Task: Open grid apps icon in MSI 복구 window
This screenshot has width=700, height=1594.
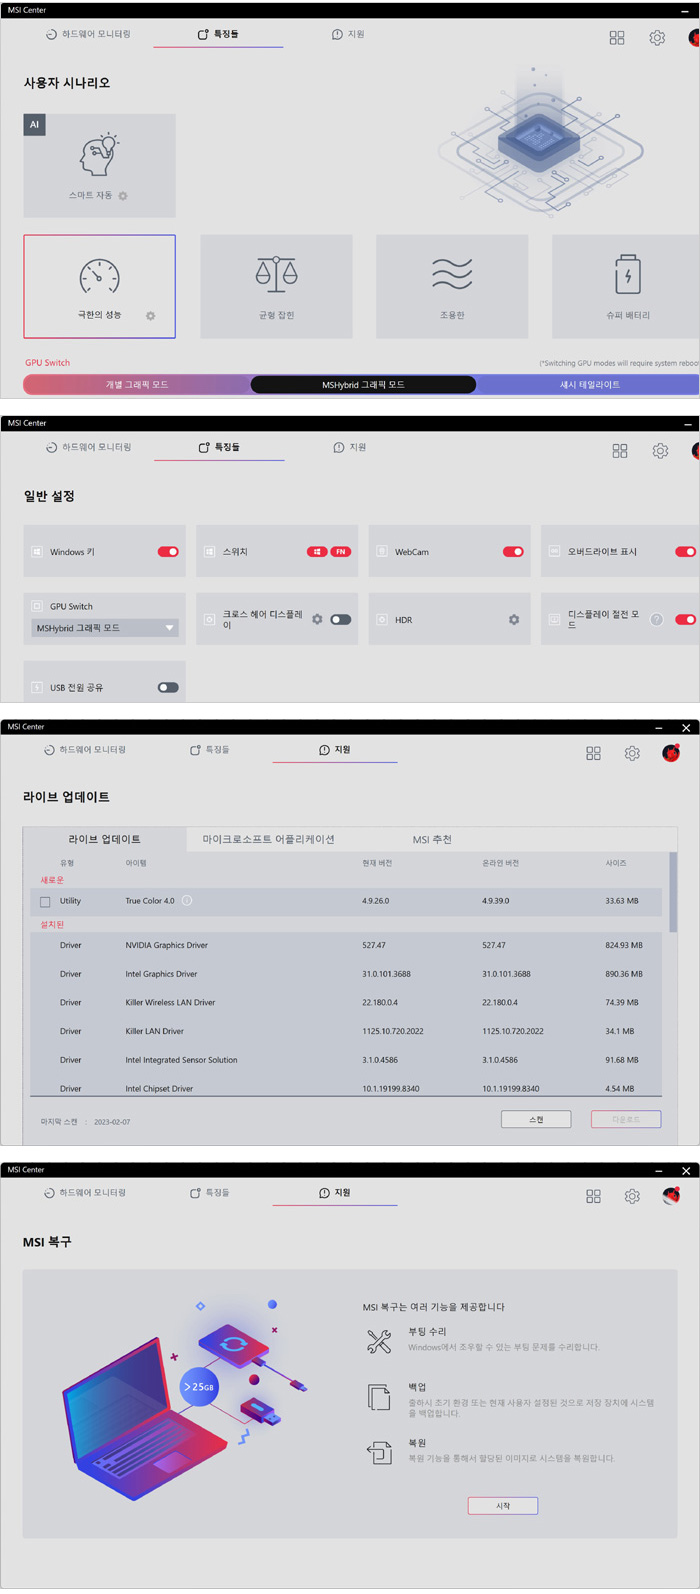Action: point(593,1196)
